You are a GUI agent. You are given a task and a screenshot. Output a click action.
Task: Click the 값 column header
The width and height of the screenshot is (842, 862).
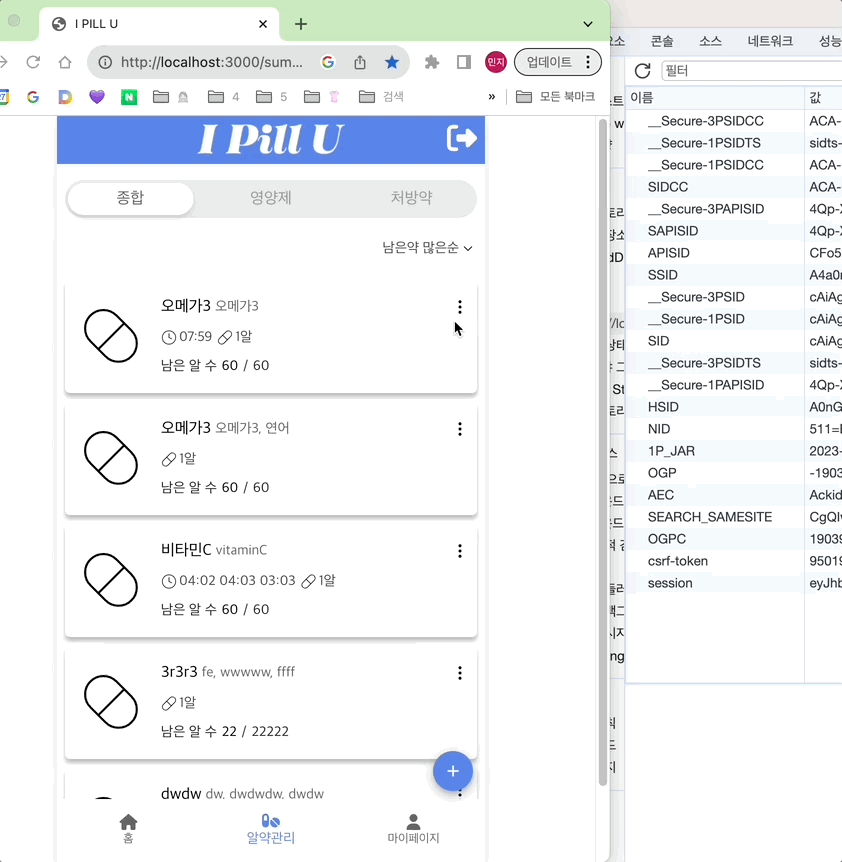[x=823, y=98]
